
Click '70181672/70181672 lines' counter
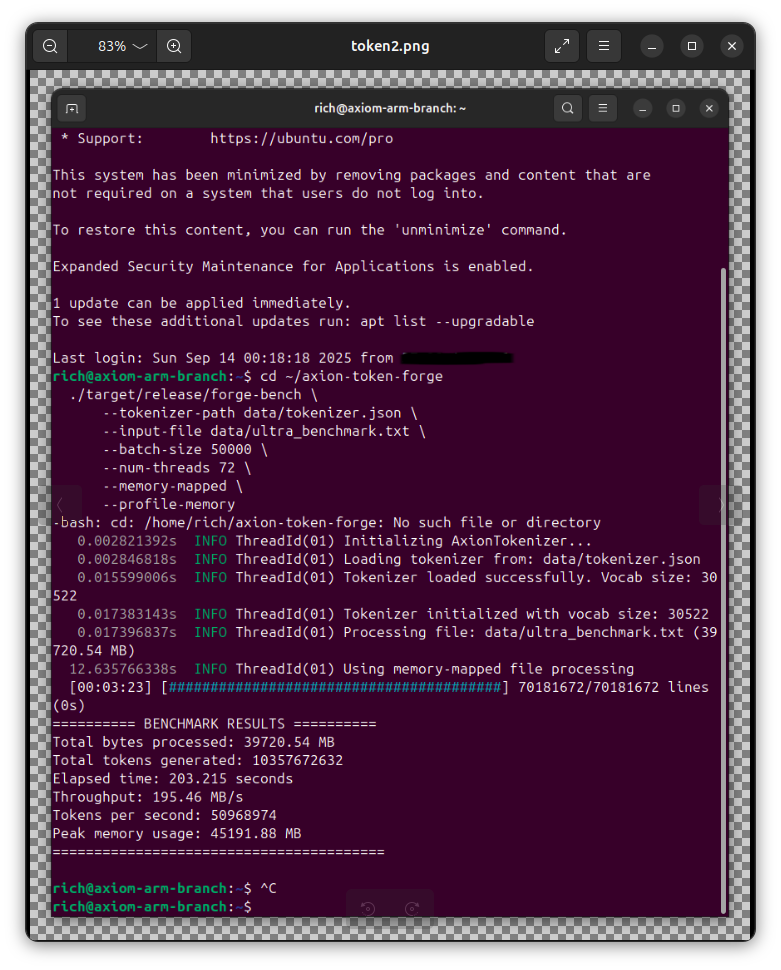click(613, 687)
